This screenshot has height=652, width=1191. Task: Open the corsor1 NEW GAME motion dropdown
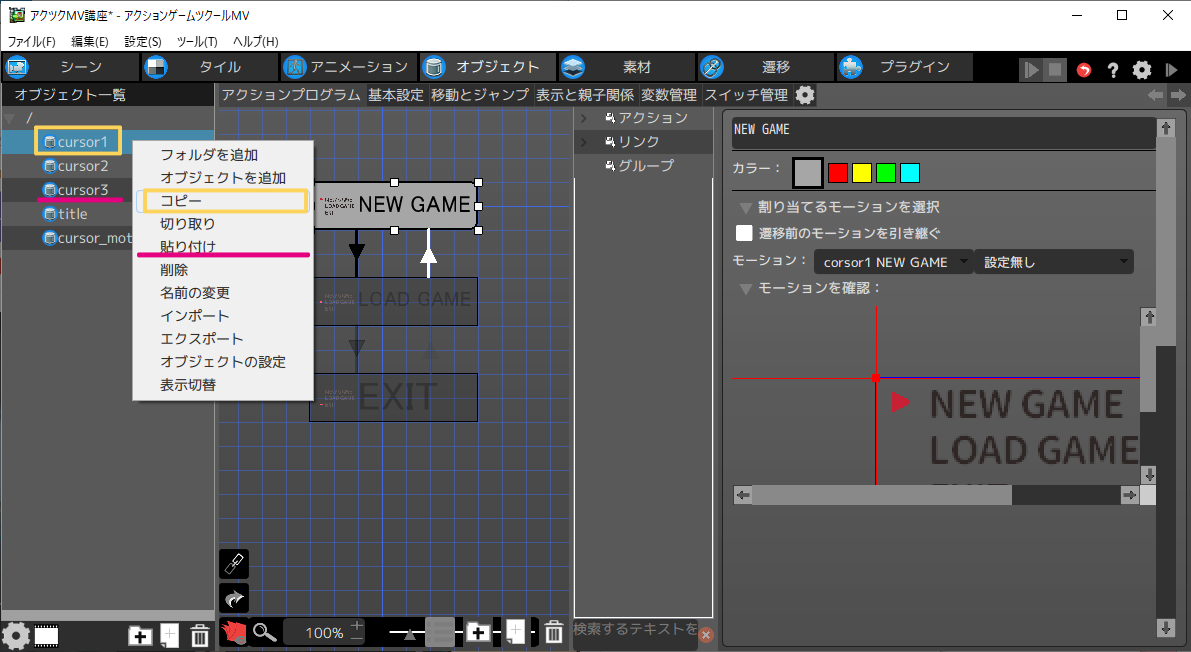click(893, 262)
